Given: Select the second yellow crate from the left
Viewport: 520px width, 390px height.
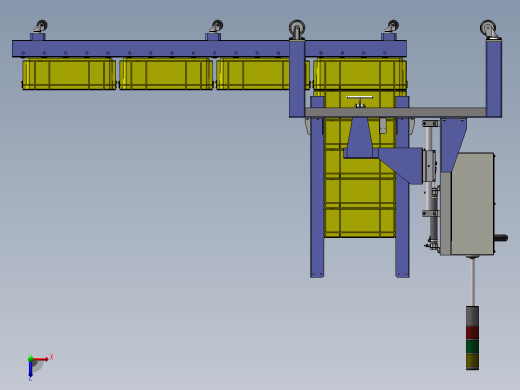Looking at the screenshot, I should click(166, 74).
